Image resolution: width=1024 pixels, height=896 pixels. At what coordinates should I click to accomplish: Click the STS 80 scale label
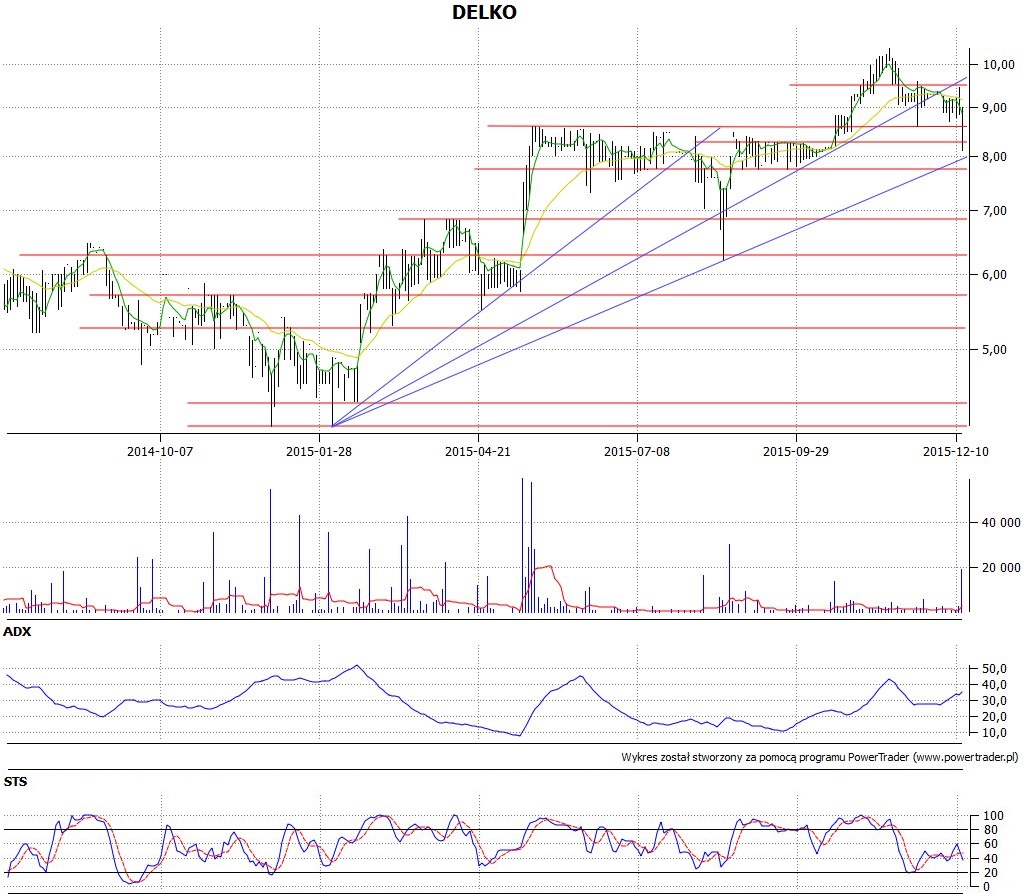[990, 830]
